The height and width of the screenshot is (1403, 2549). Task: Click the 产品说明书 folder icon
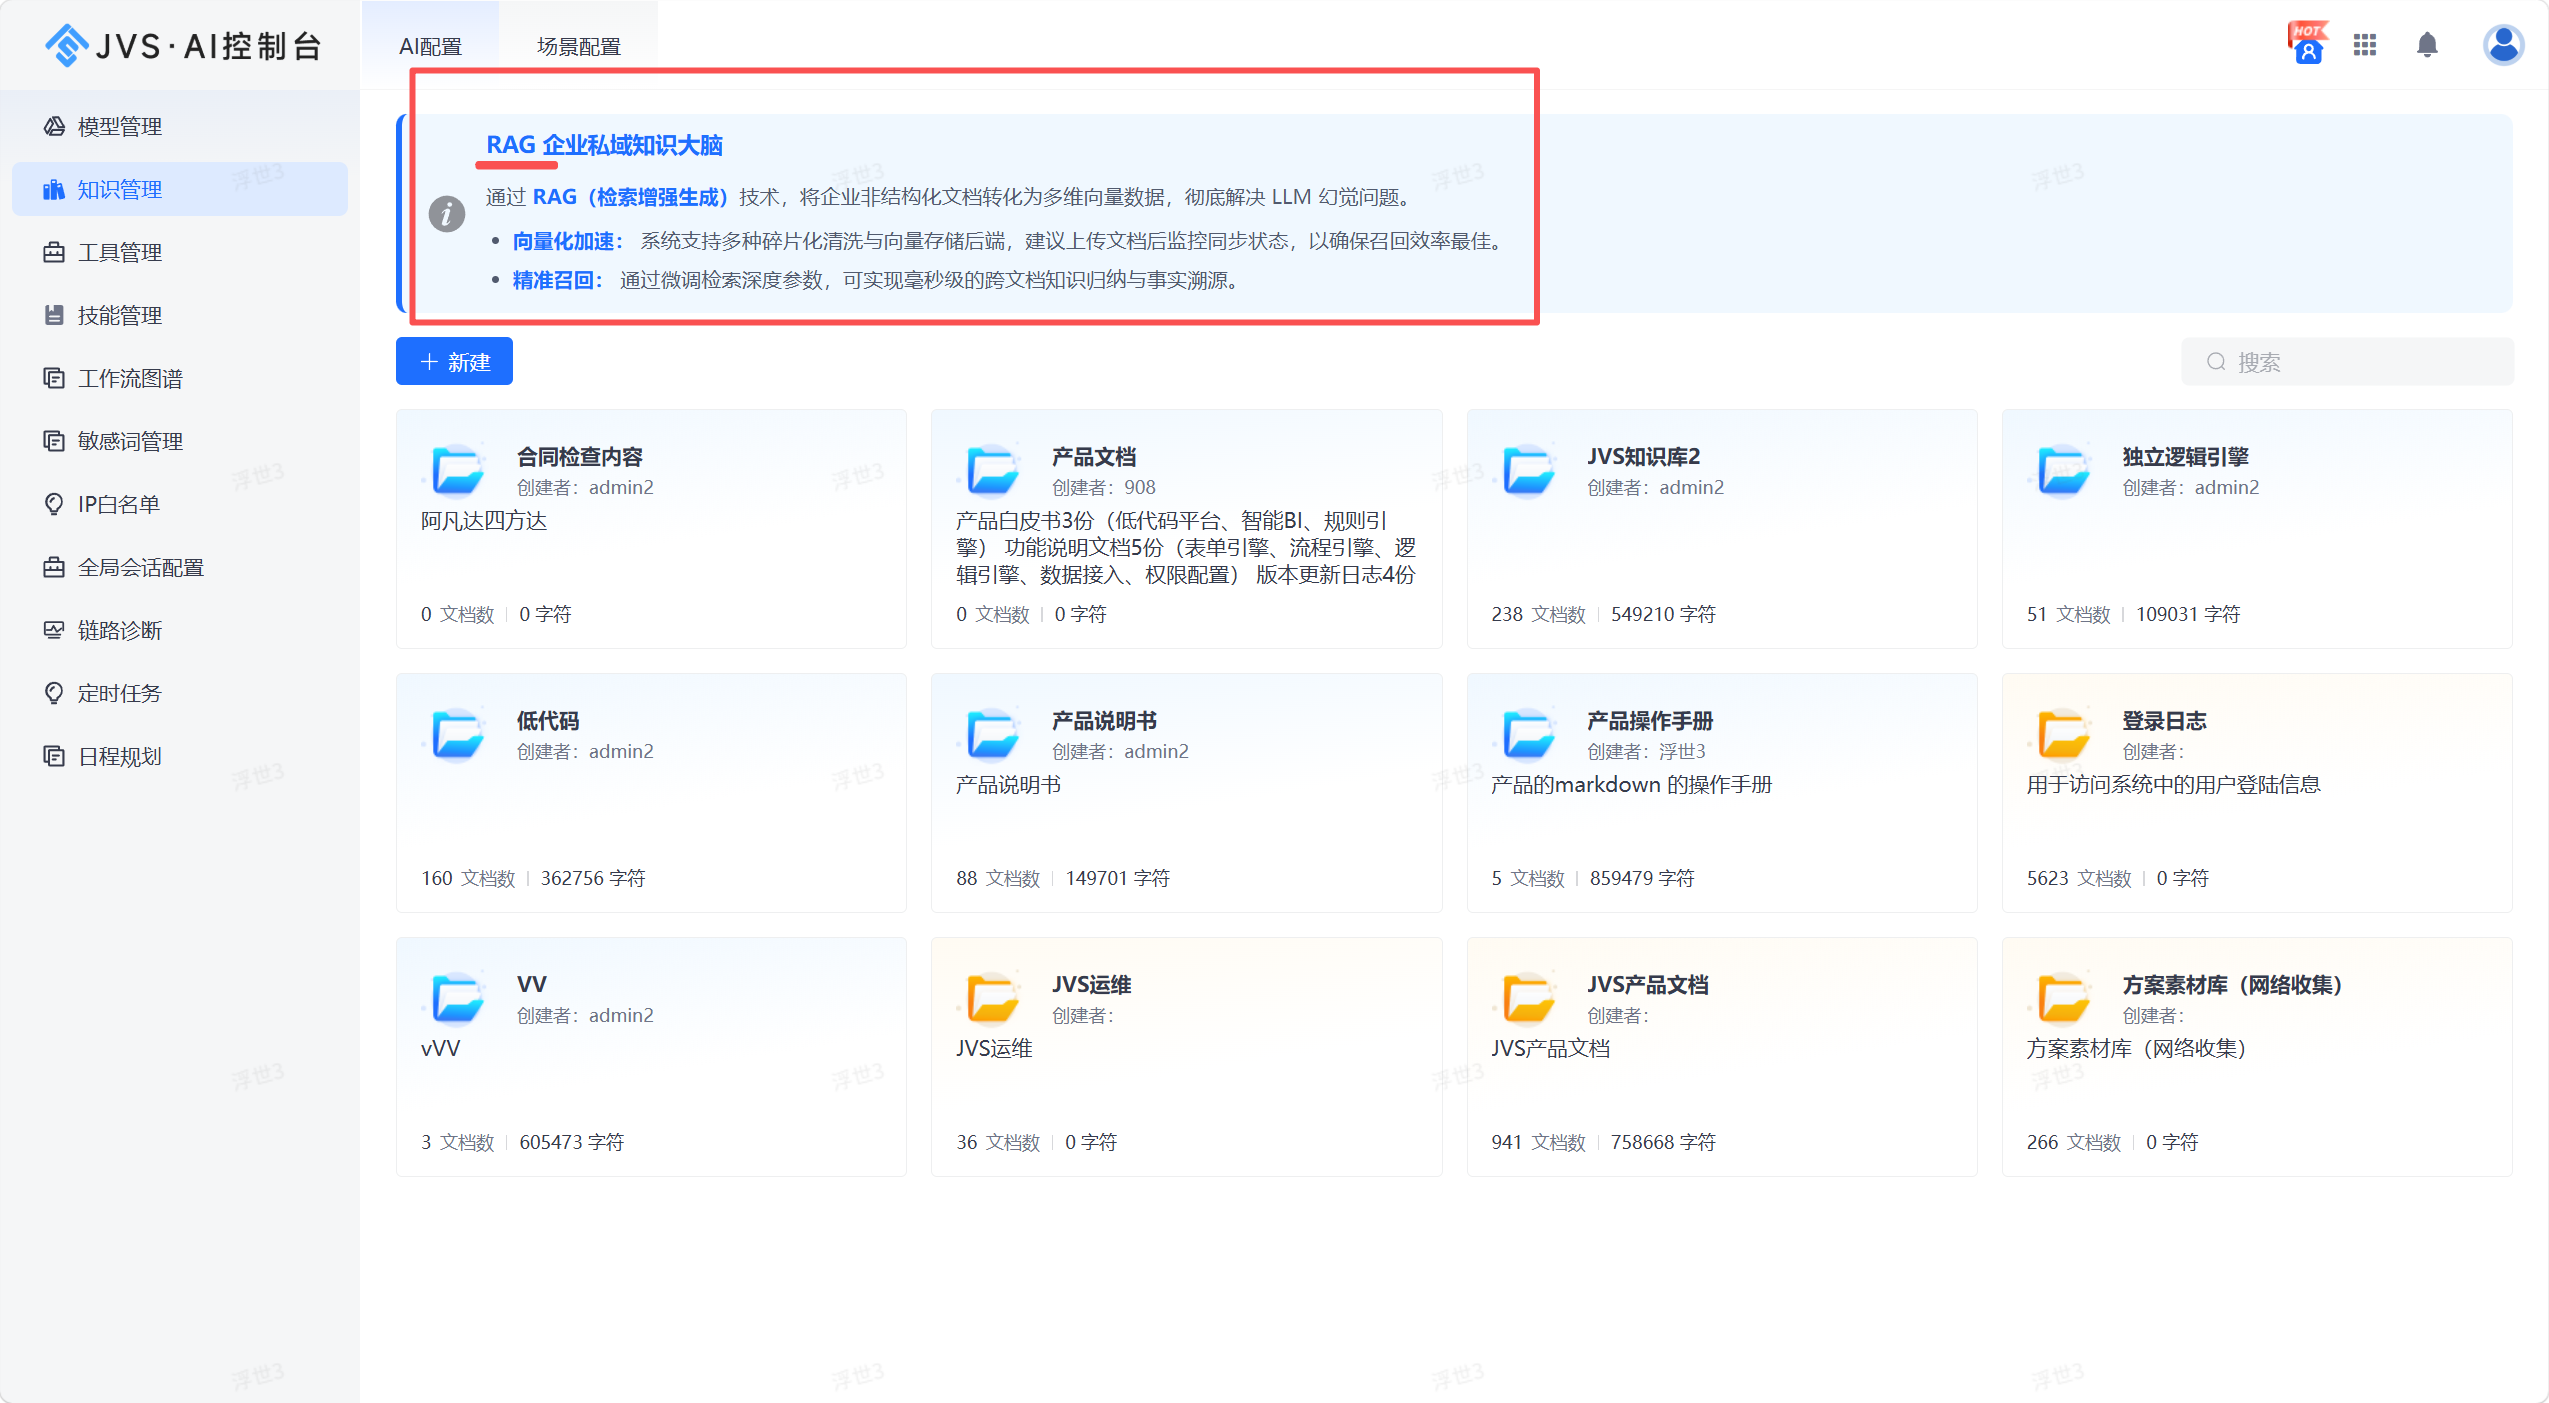(993, 734)
